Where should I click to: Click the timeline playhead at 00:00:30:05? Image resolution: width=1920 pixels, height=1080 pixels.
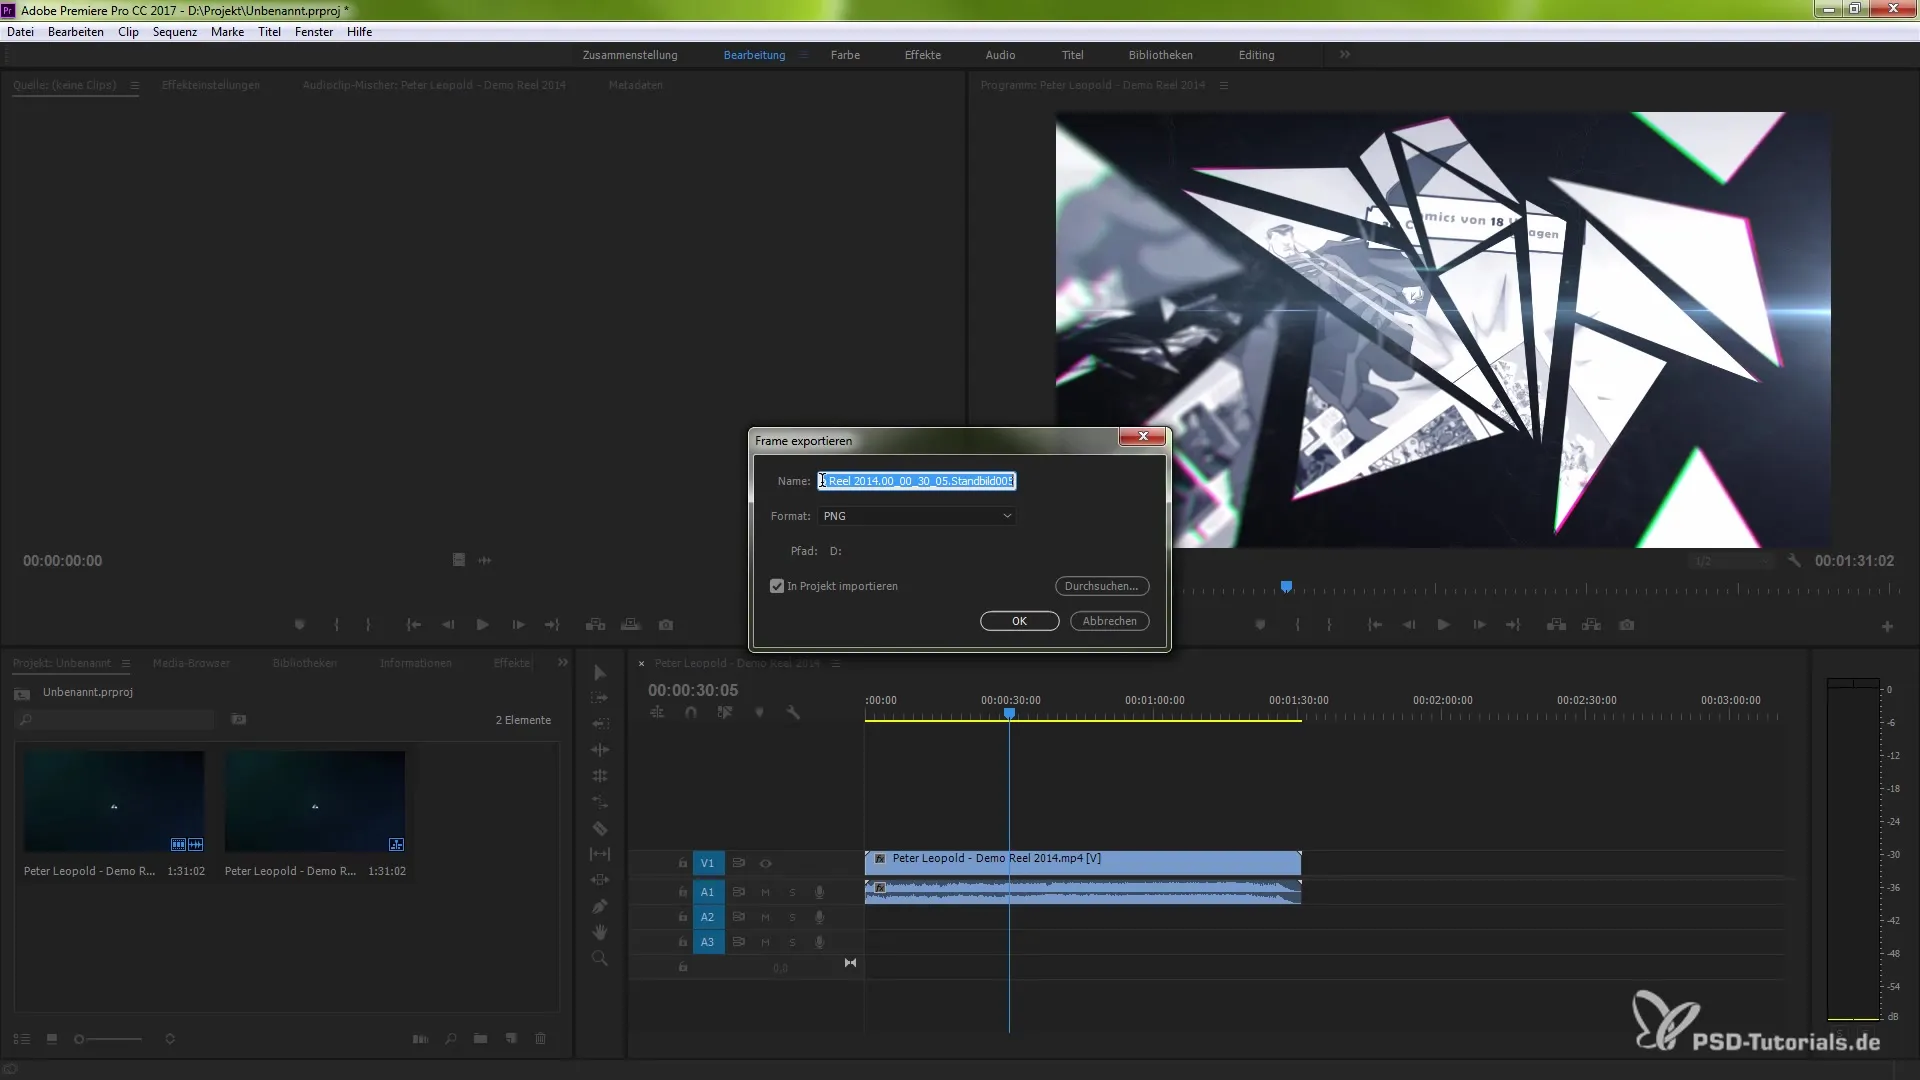pyautogui.click(x=1010, y=713)
